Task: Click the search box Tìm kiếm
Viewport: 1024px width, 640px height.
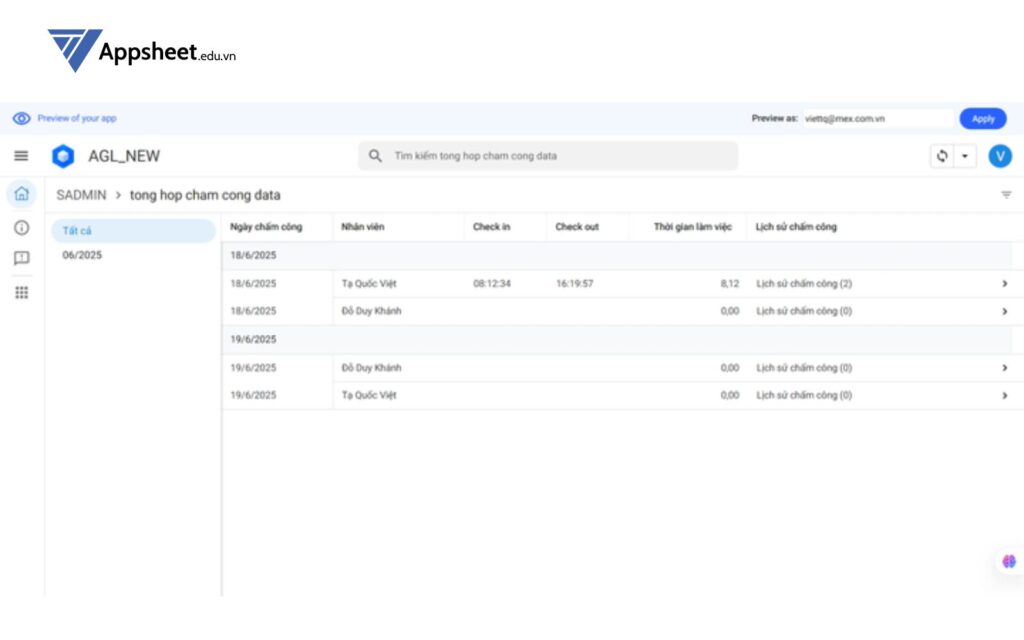Action: (x=548, y=156)
